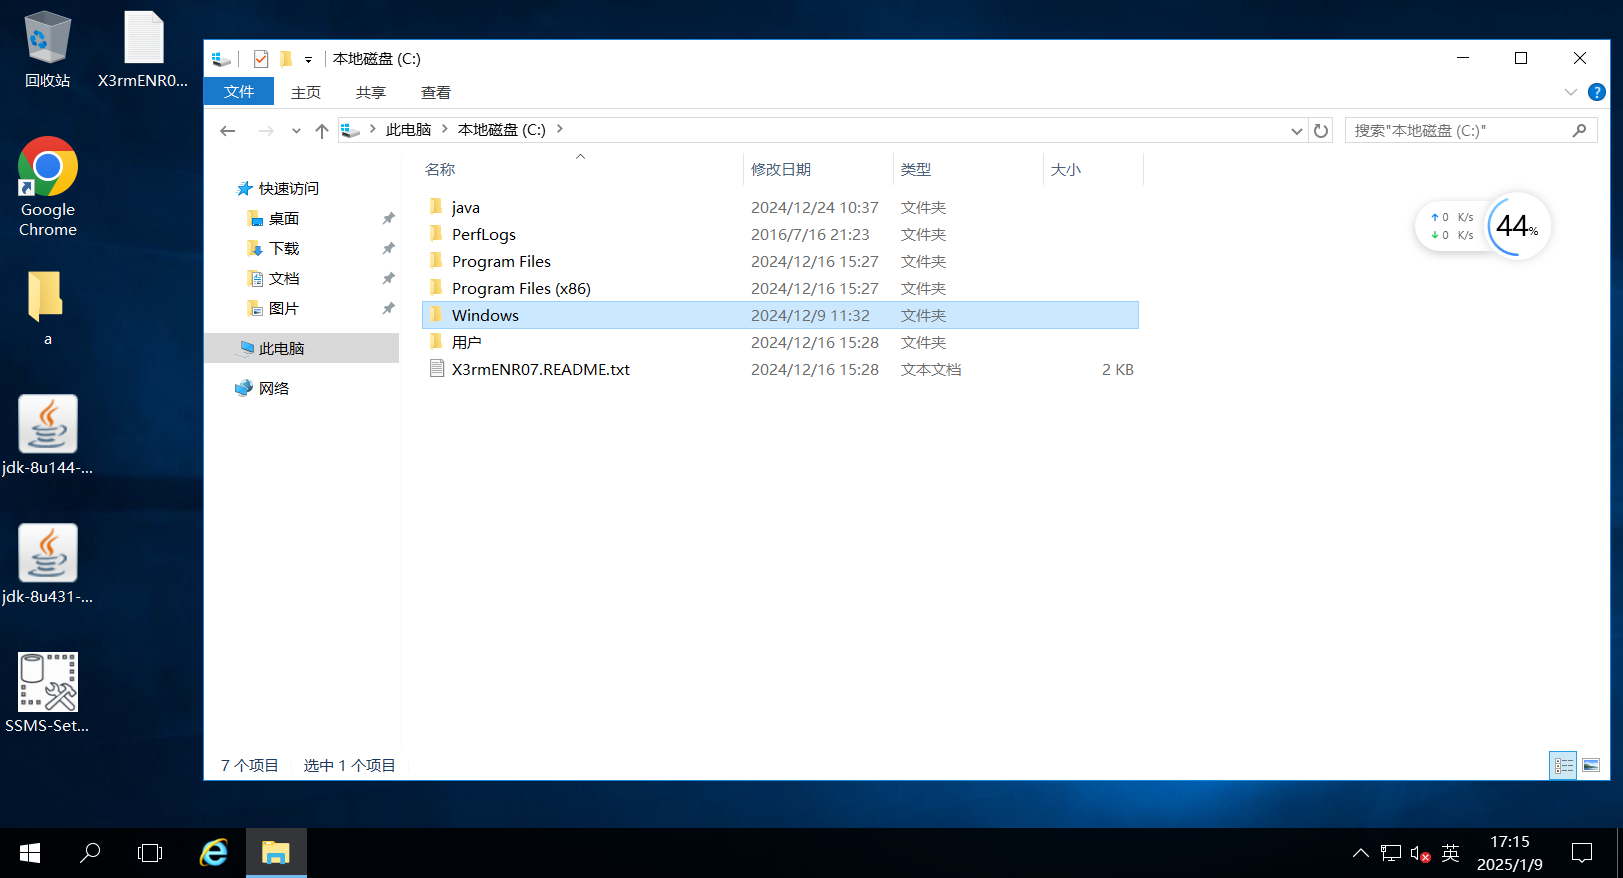Image resolution: width=1623 pixels, height=878 pixels.
Task: Click 本地磁盘 (C:) breadcrumb in address bar
Action: click(502, 130)
